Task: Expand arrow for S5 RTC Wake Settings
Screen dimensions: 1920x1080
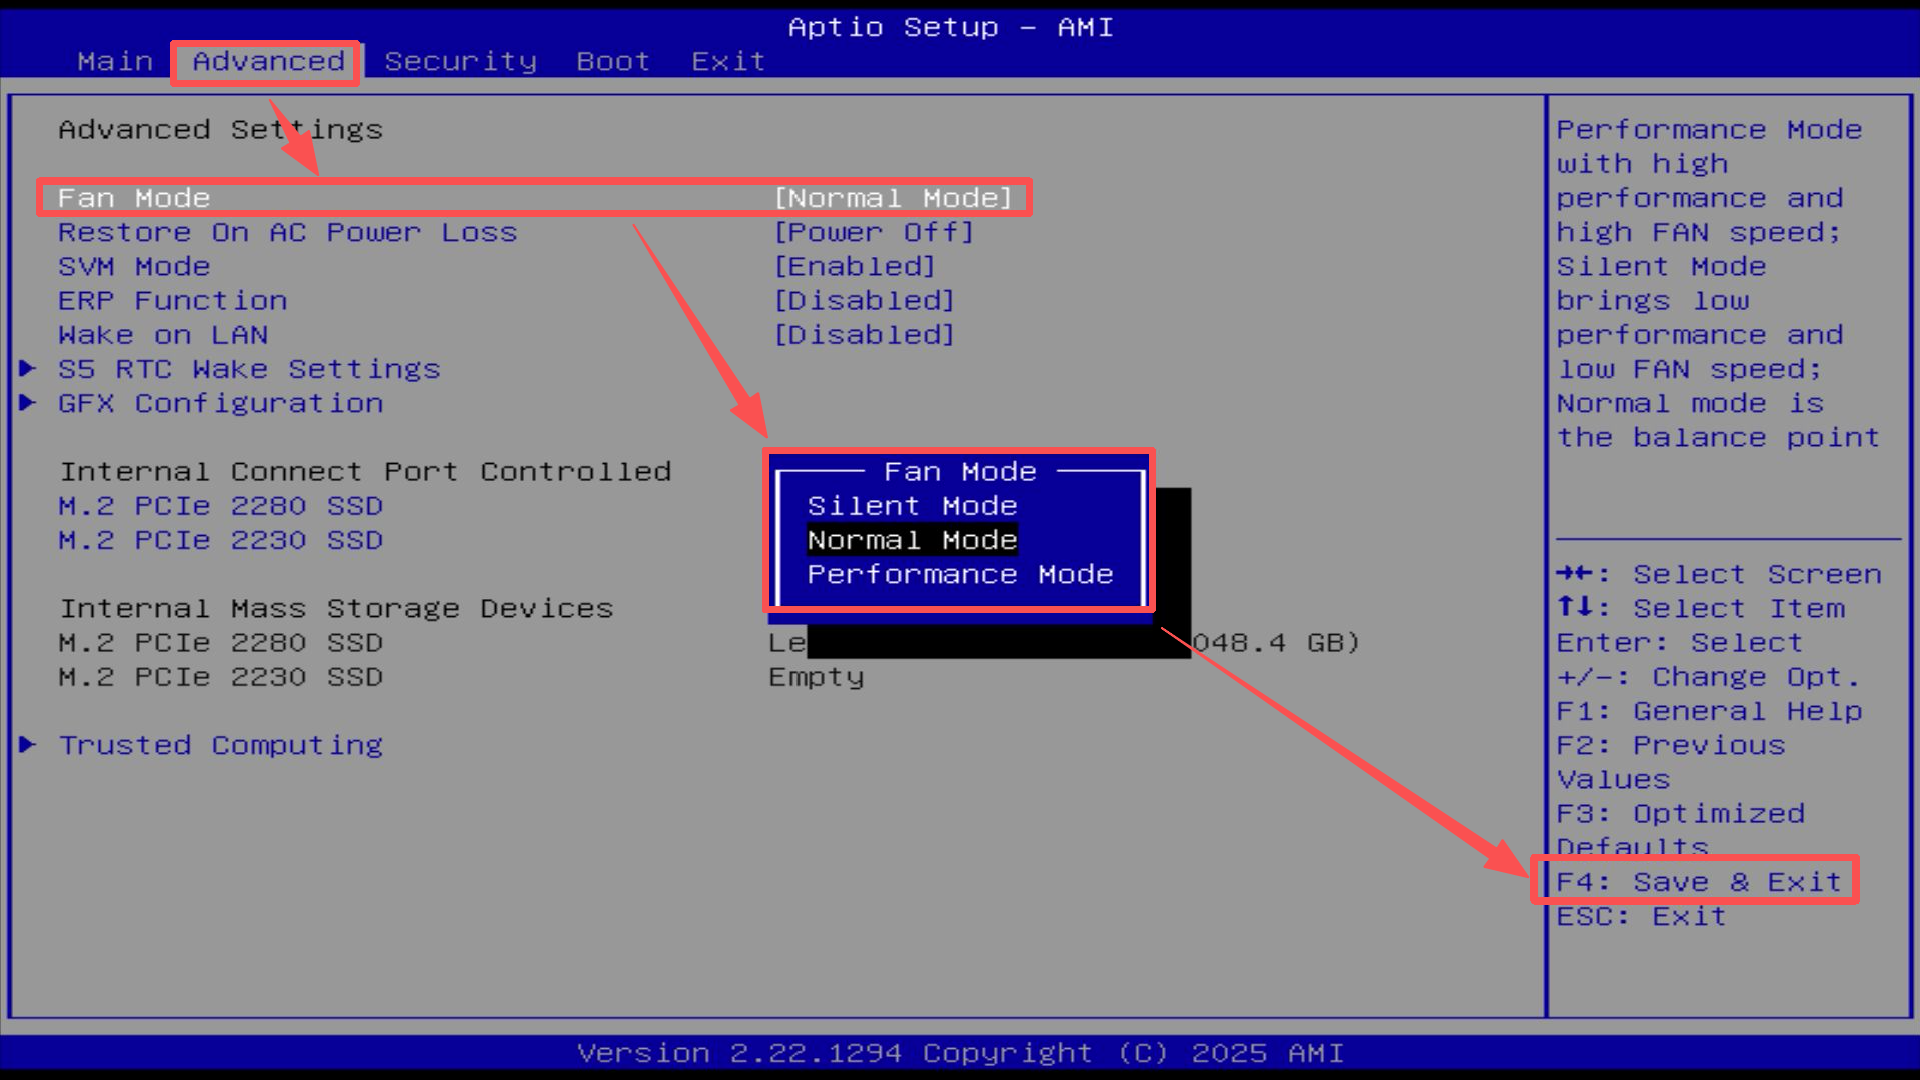Action: point(28,369)
